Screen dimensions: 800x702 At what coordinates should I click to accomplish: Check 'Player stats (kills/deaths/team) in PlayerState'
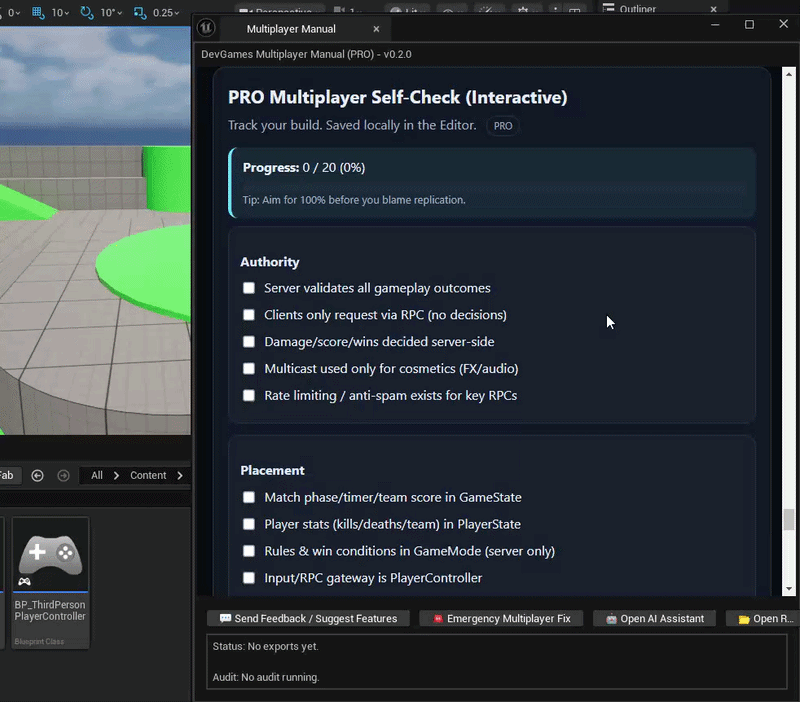point(248,524)
